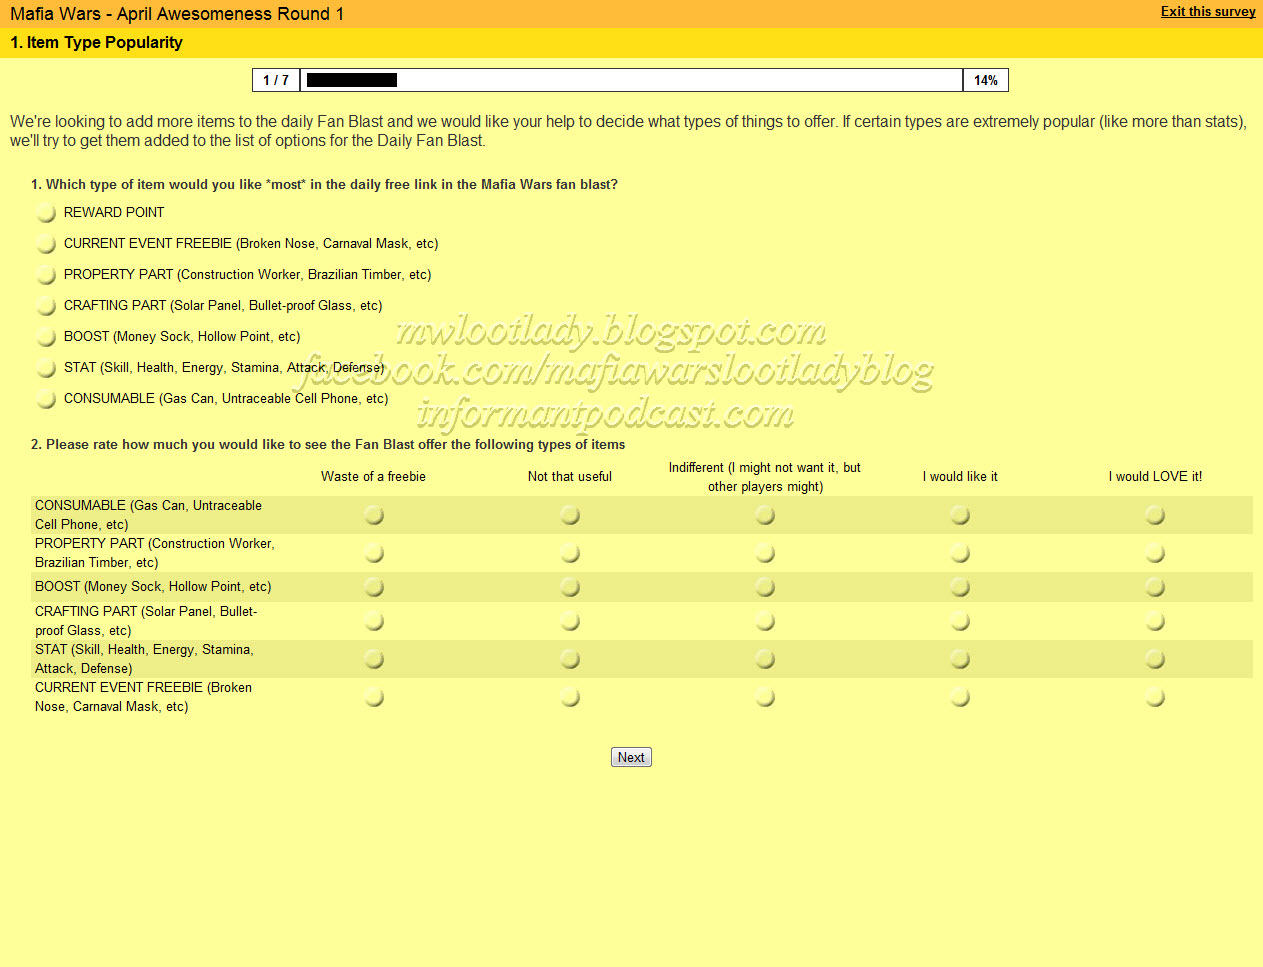
Task: Rate PROPERTY PART as I would like it
Action: [x=960, y=553]
